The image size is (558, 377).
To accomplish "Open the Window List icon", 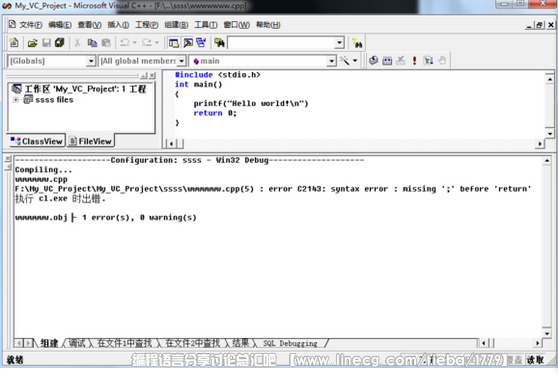I will click(201, 43).
